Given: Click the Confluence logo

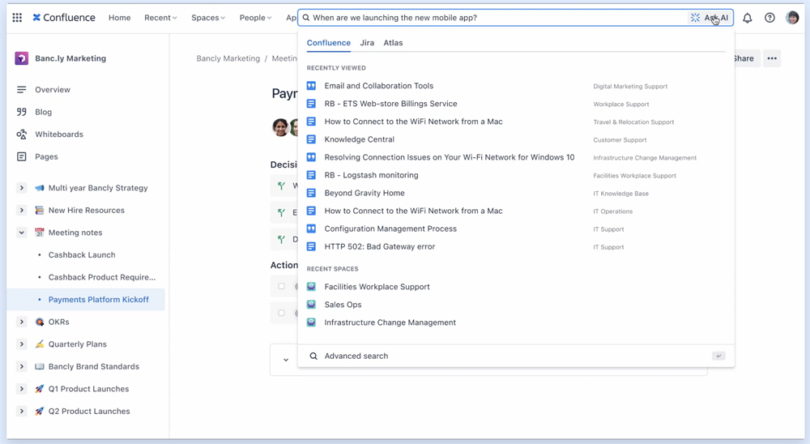Looking at the screenshot, I should [x=64, y=18].
